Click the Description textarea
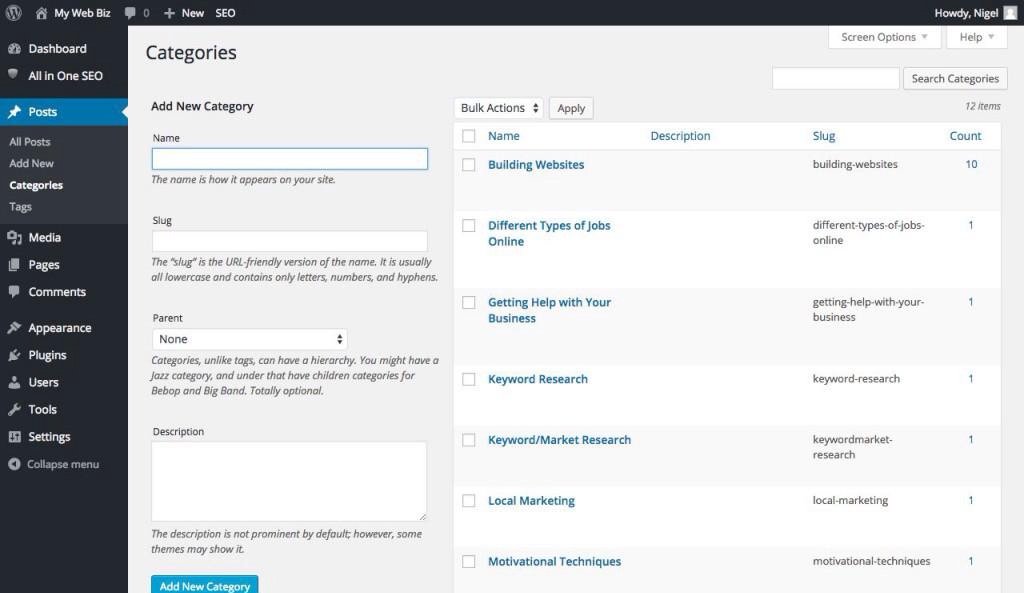The height and width of the screenshot is (593, 1024). tap(289, 481)
